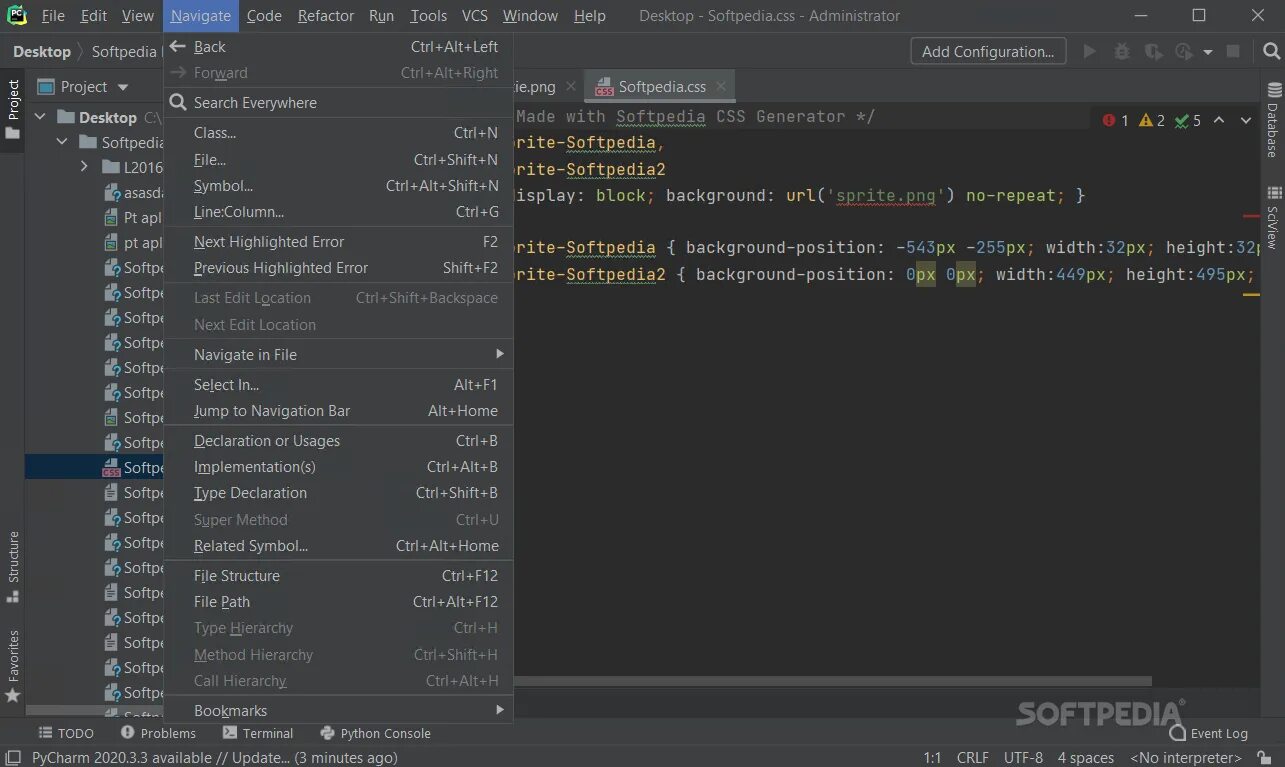Go to next highlighted problem arrow
This screenshot has width=1285, height=767.
coord(1246,120)
